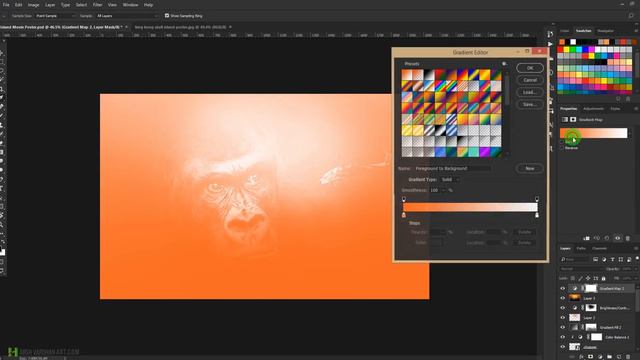Delete the adjustment via Properties trash icon
The width and height of the screenshot is (640, 360).
(628, 238)
